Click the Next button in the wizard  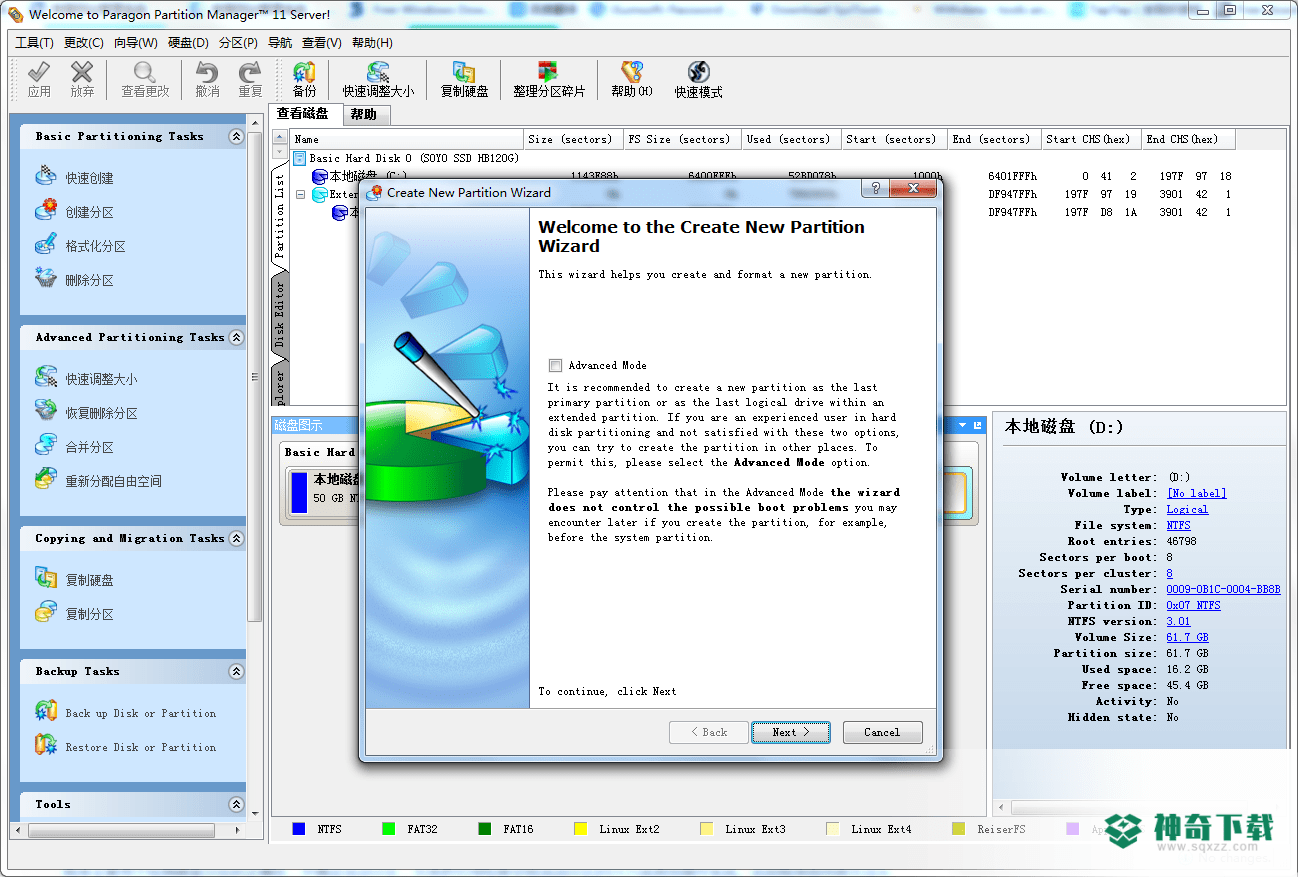(x=791, y=732)
